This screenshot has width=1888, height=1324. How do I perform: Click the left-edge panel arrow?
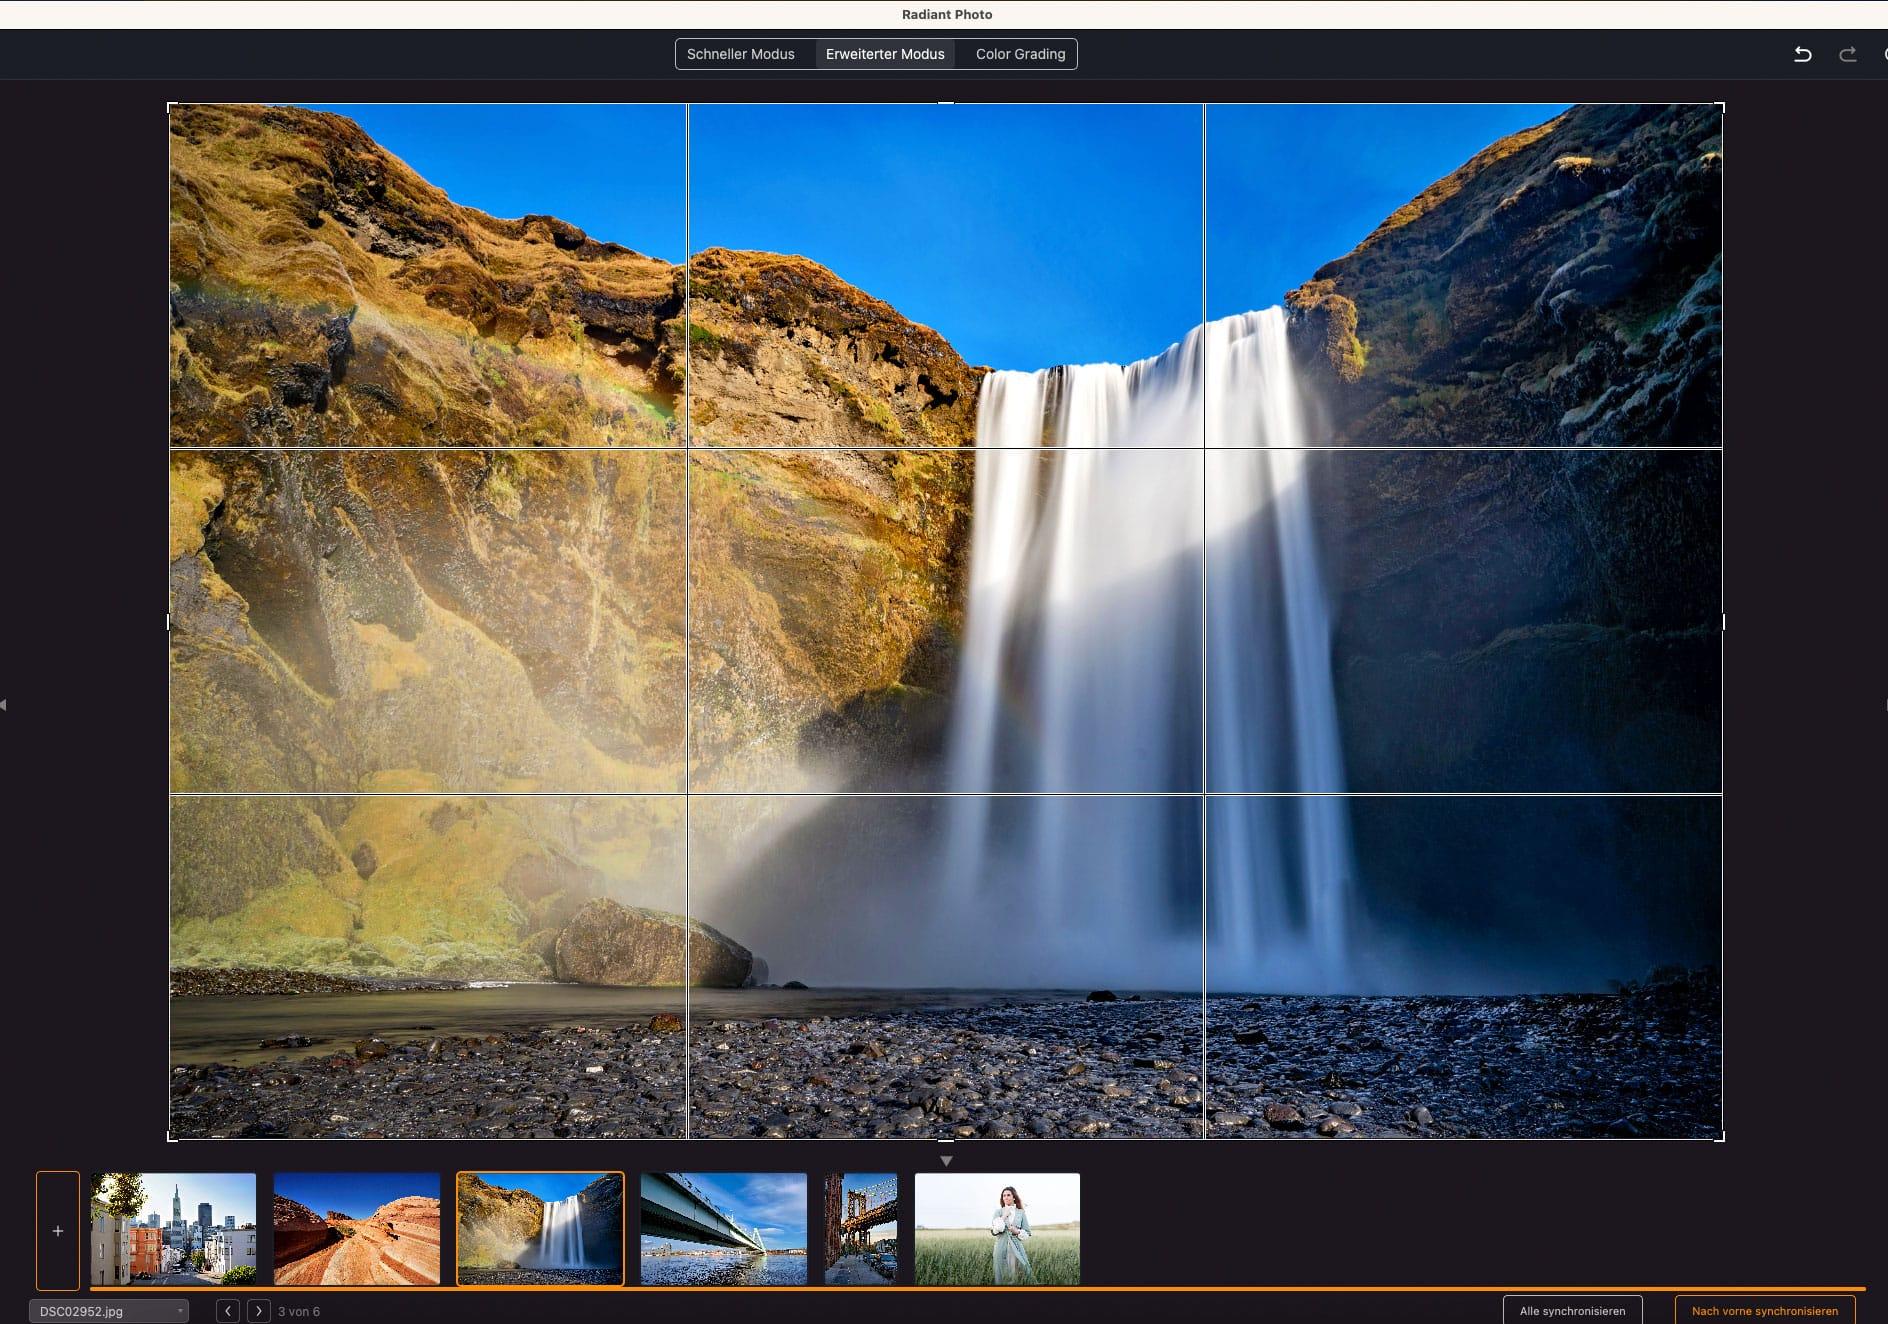tap(4, 703)
